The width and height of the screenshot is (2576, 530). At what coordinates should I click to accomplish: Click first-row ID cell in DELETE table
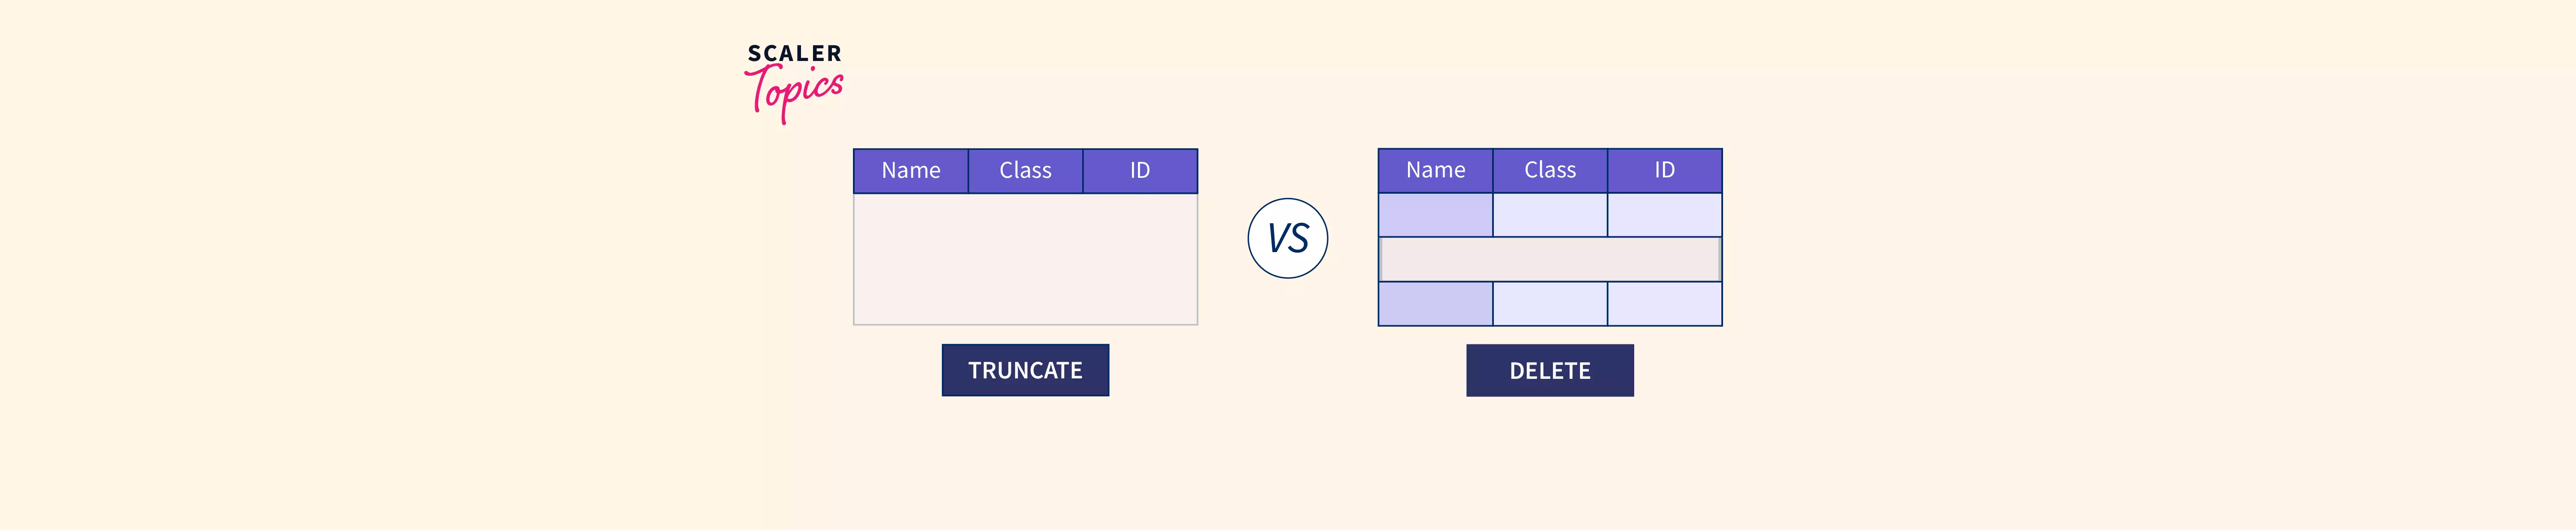click(x=1664, y=215)
